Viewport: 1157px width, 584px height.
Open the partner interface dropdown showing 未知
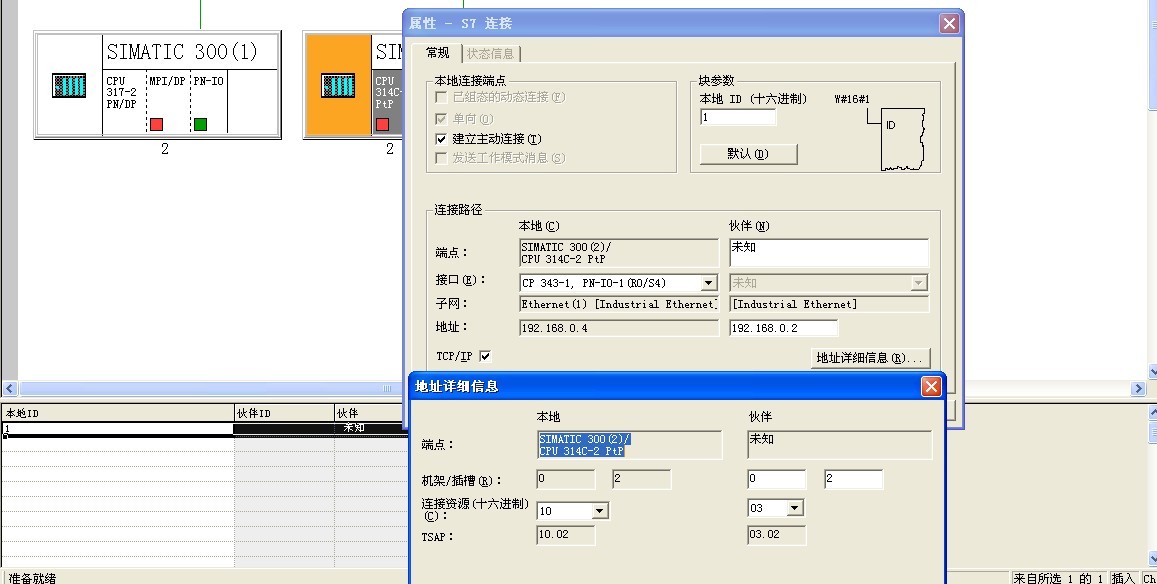pos(919,283)
